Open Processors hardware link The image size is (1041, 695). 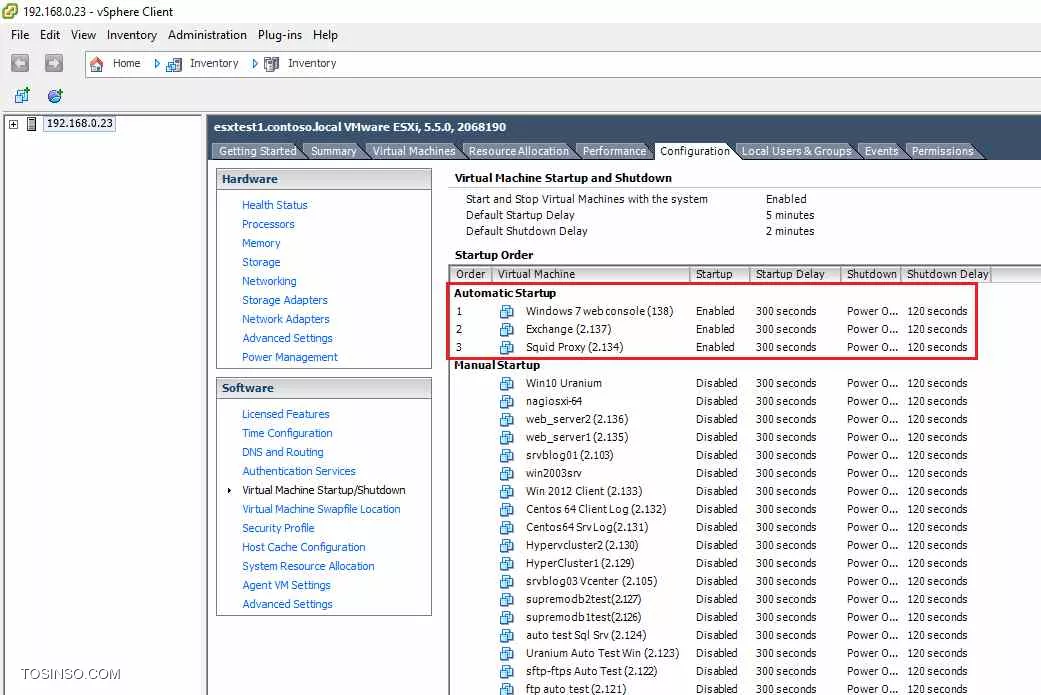coord(268,224)
